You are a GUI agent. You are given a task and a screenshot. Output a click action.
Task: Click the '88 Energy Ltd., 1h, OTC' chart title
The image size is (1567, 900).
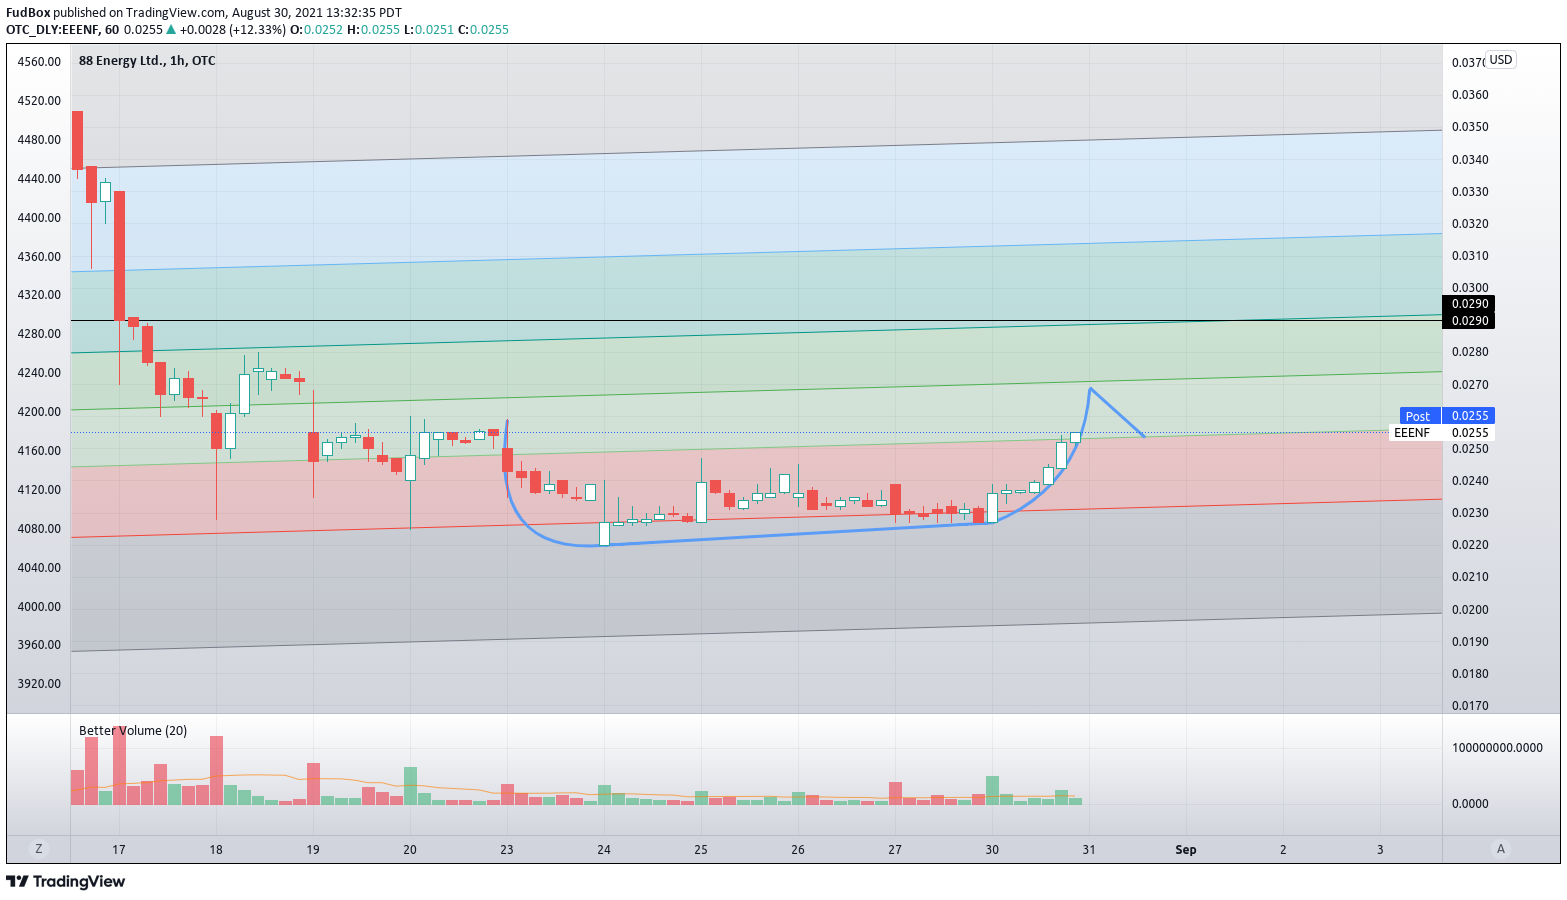[x=147, y=61]
